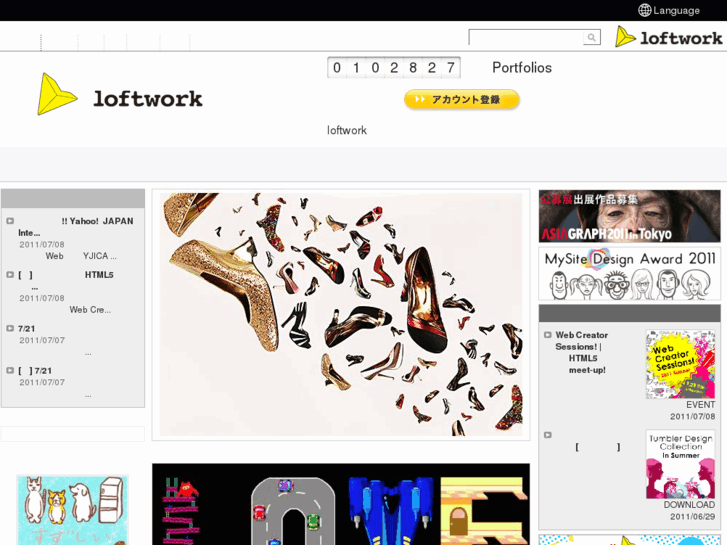
Task: Click arrow icon beside [ ] 7/21 item
Action: click(x=10, y=371)
